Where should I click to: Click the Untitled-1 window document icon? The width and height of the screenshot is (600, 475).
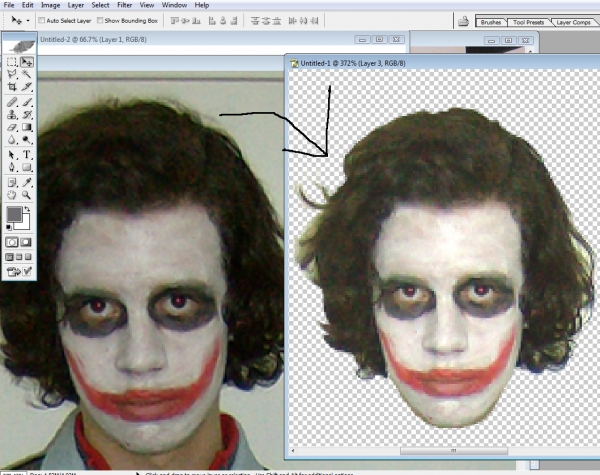(294, 64)
